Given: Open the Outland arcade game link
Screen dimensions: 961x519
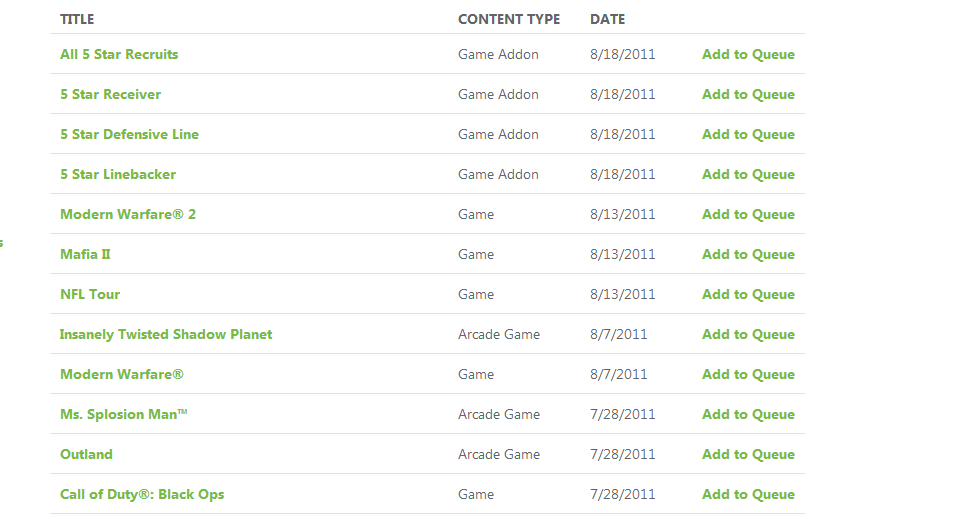Looking at the screenshot, I should point(86,454).
